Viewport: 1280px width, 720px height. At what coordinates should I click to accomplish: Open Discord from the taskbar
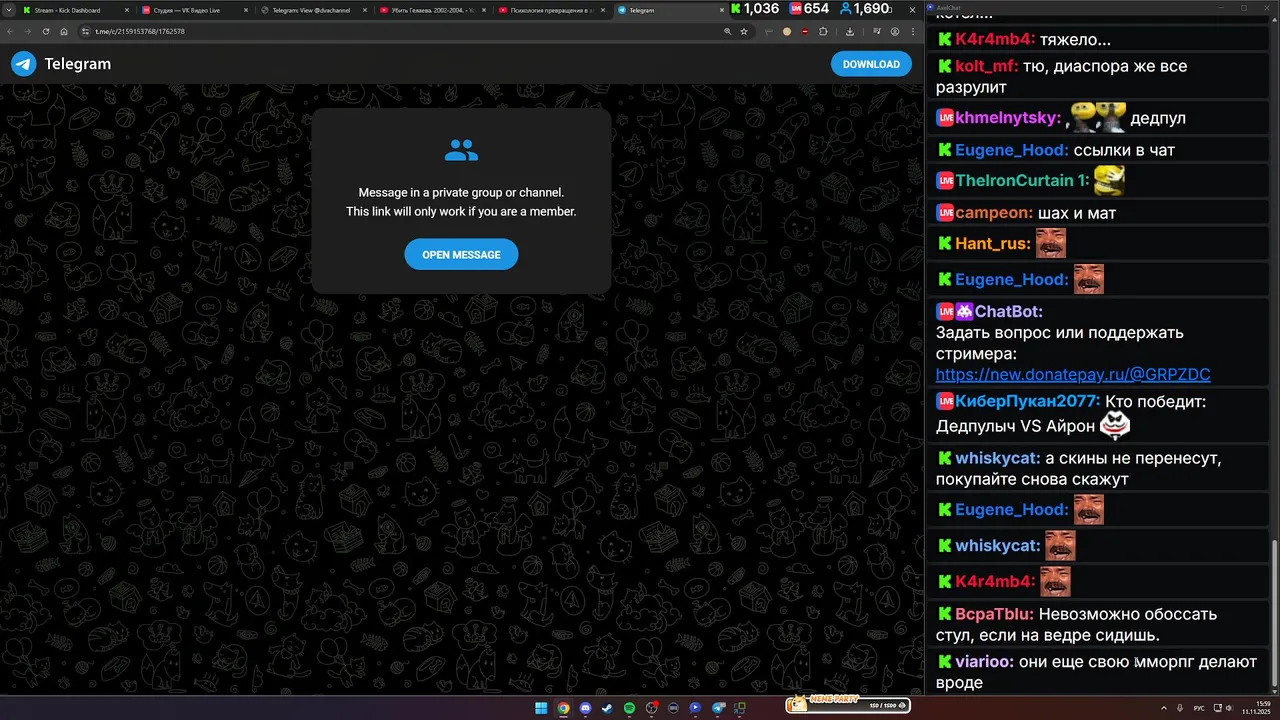[585, 708]
